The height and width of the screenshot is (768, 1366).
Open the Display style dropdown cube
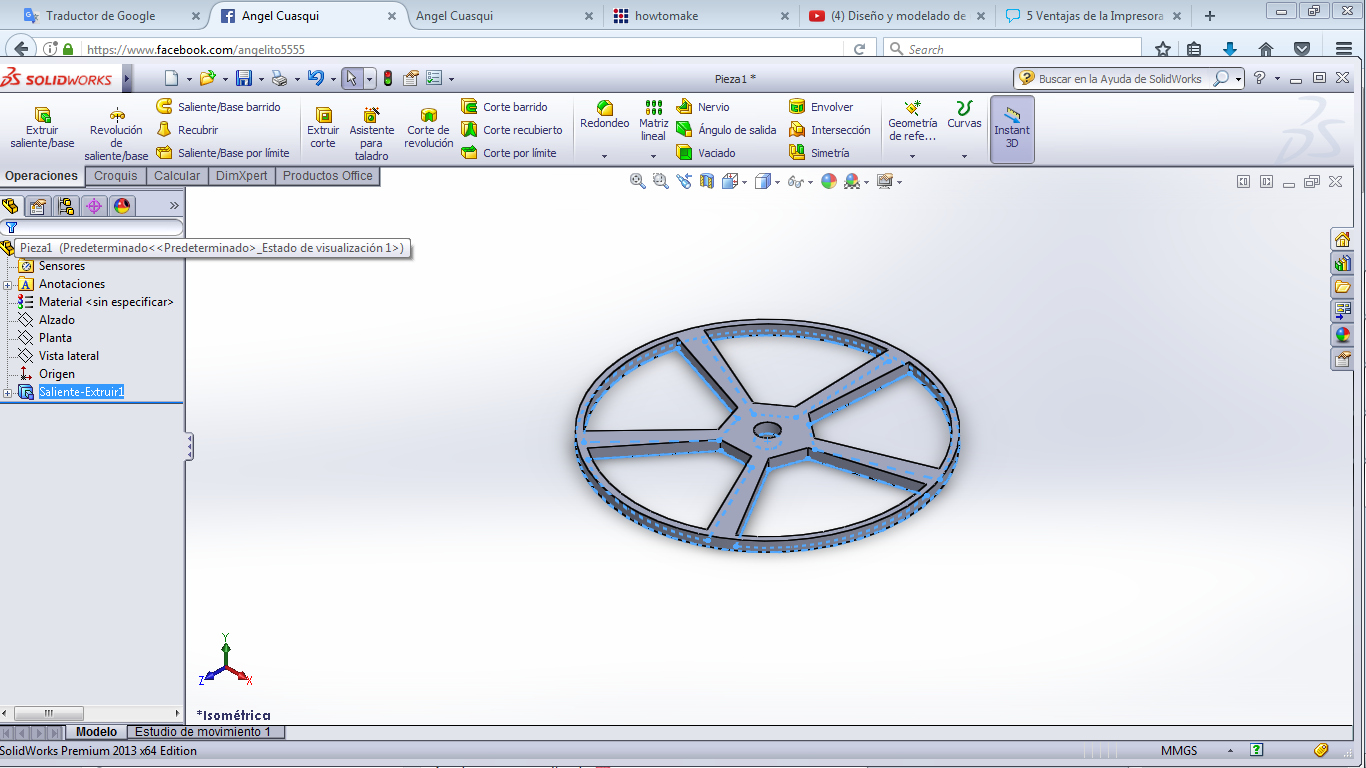tap(766, 181)
